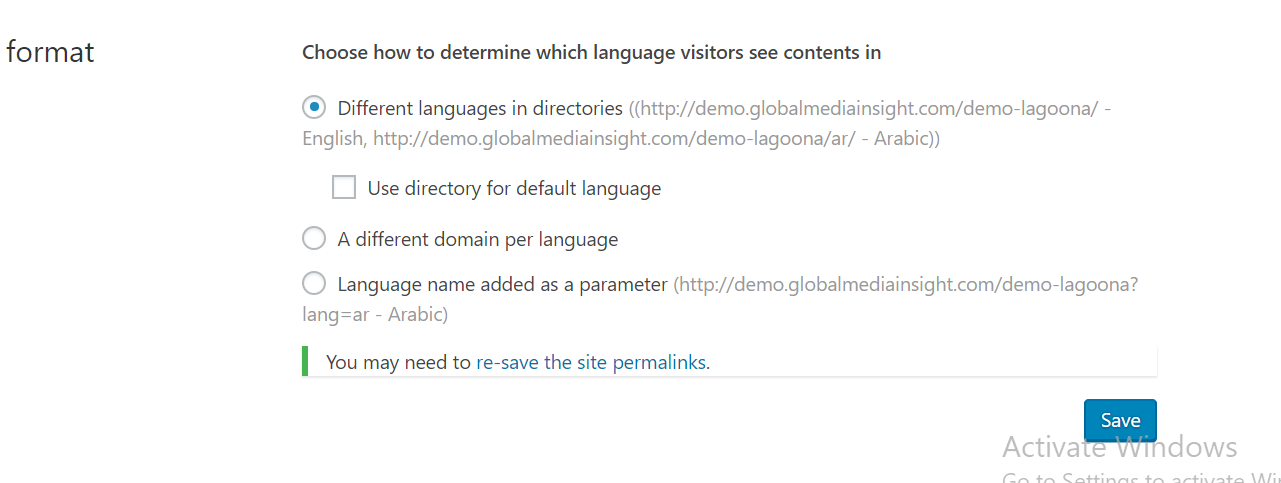The height and width of the screenshot is (483, 1281).
Task: Click the 'Choose how to determine' bold heading
Action: (591, 52)
